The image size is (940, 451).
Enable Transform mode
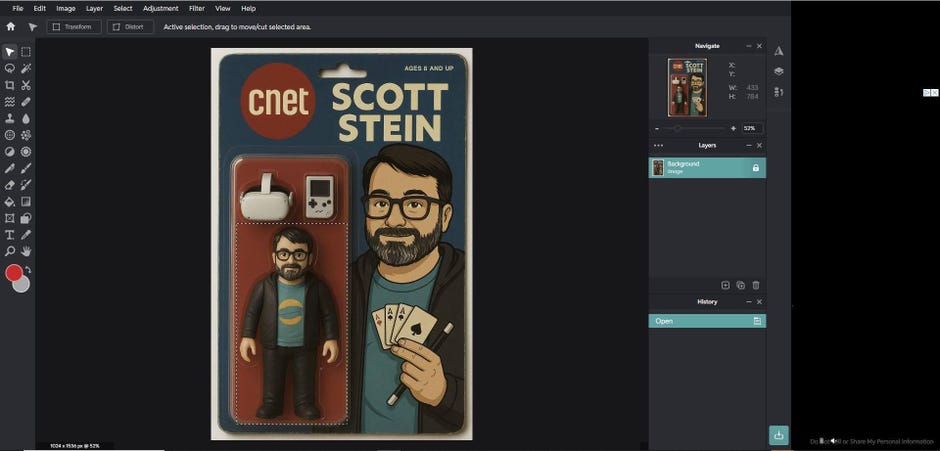point(74,27)
